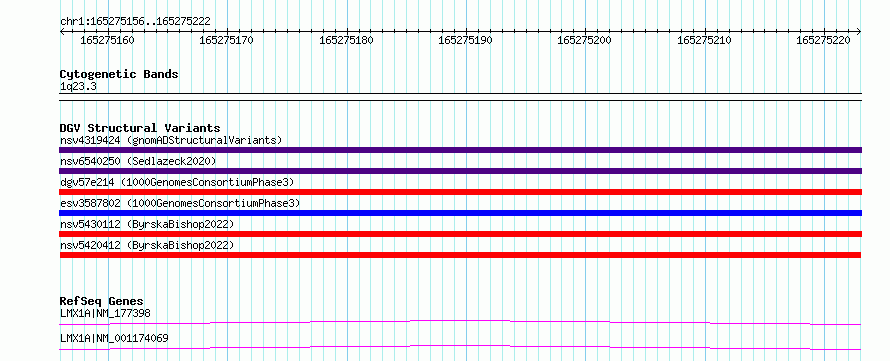Click the nsv5420412 ByrskaBishop2022 label

pyautogui.click(x=147, y=245)
